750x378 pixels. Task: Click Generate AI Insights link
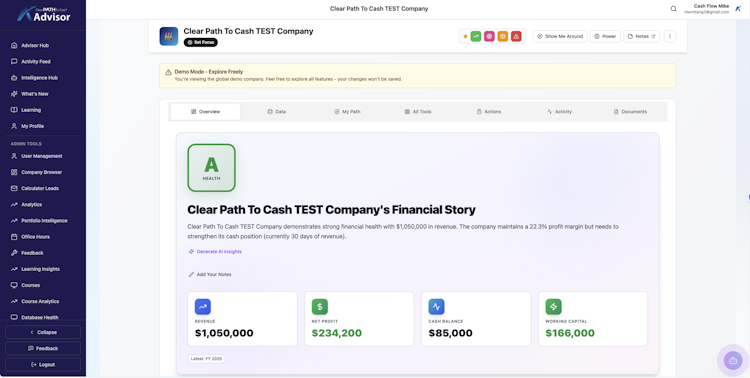coord(215,252)
